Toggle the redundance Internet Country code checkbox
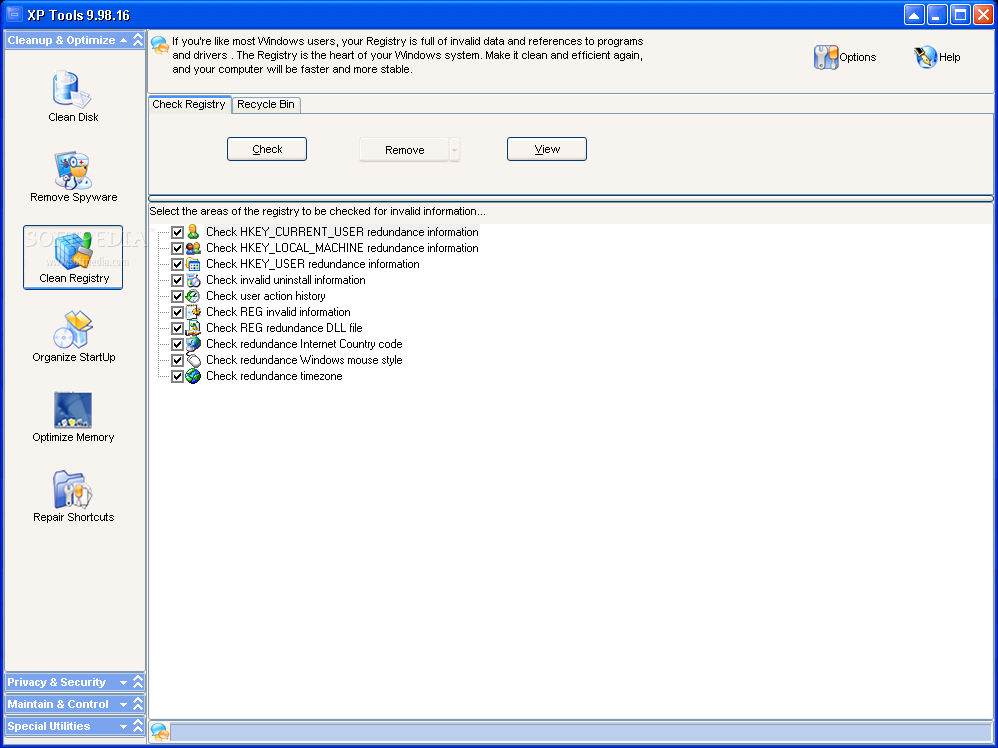This screenshot has width=998, height=748. [178, 344]
